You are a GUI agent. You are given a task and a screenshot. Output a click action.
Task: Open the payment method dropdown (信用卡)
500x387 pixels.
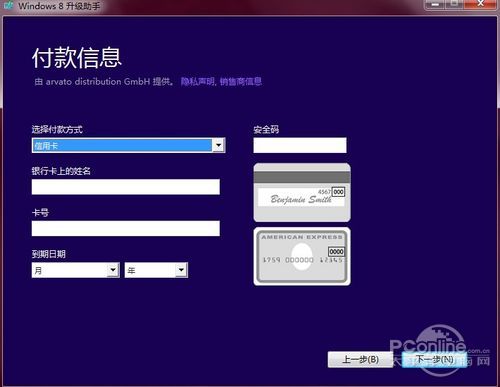click(128, 145)
